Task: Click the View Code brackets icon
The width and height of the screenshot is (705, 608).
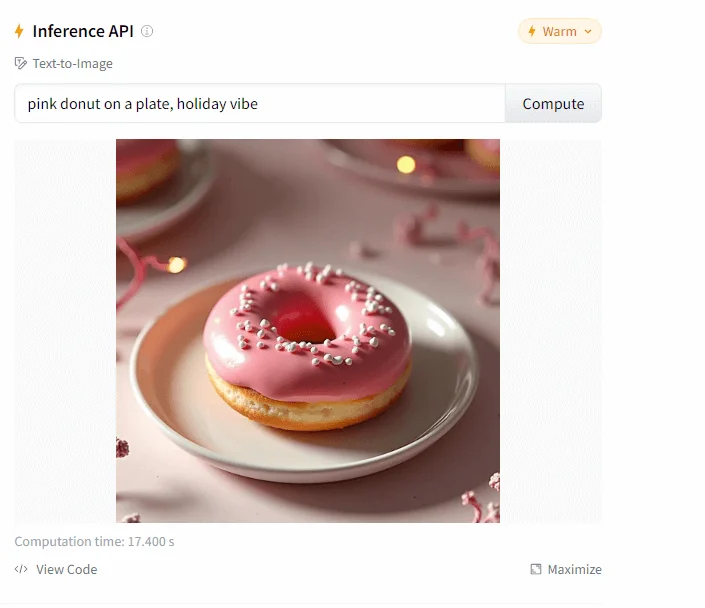Action: pyautogui.click(x=21, y=570)
